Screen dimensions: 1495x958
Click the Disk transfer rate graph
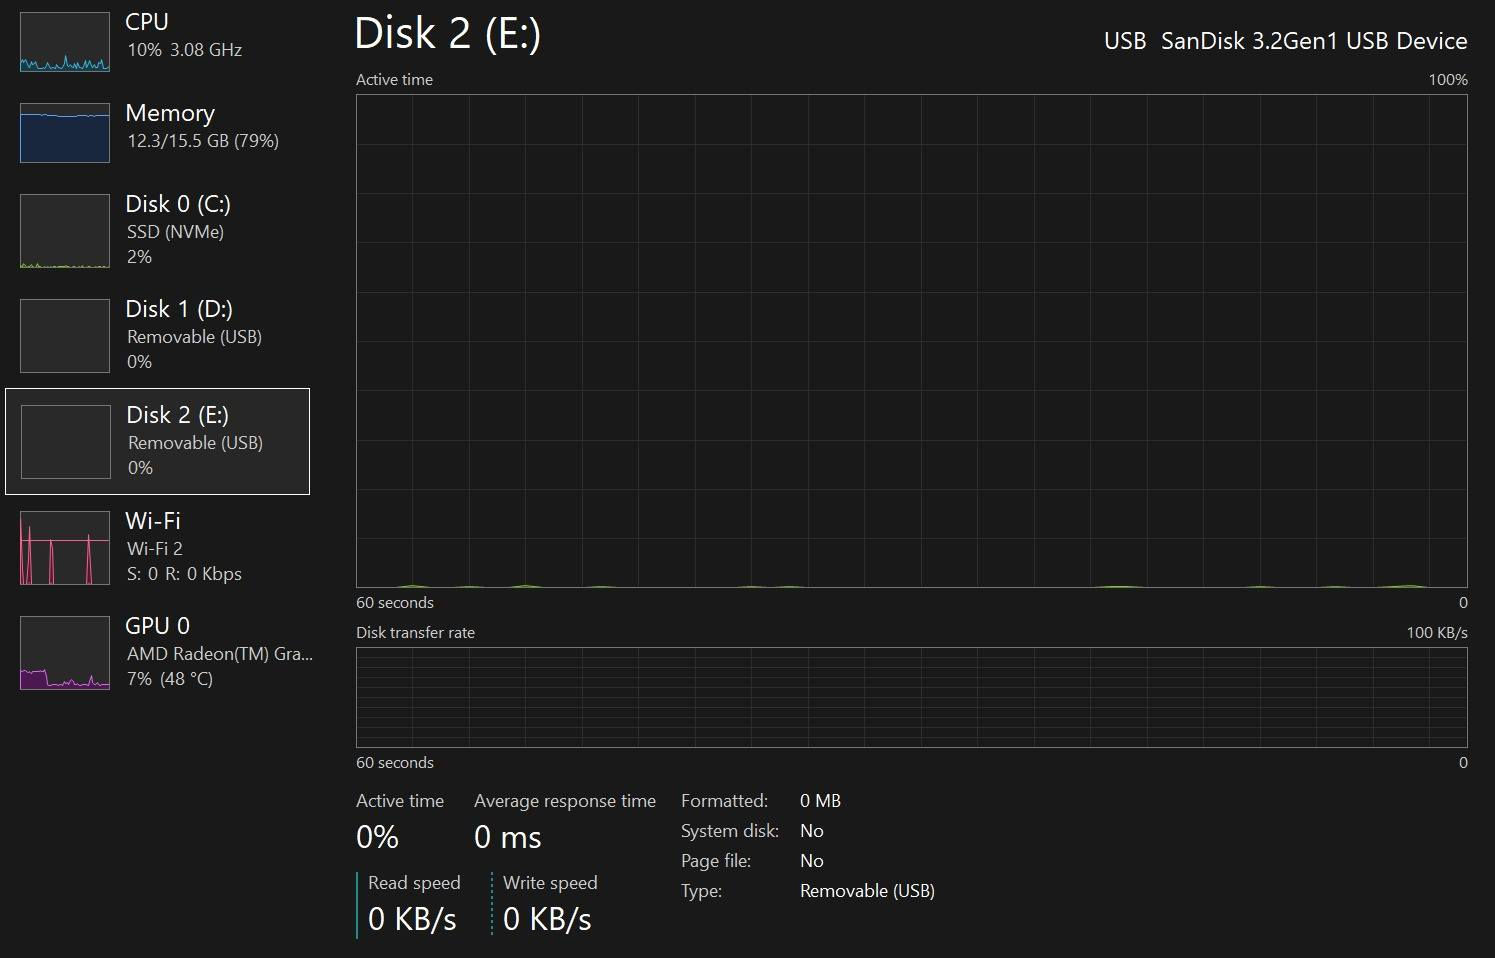click(911, 697)
